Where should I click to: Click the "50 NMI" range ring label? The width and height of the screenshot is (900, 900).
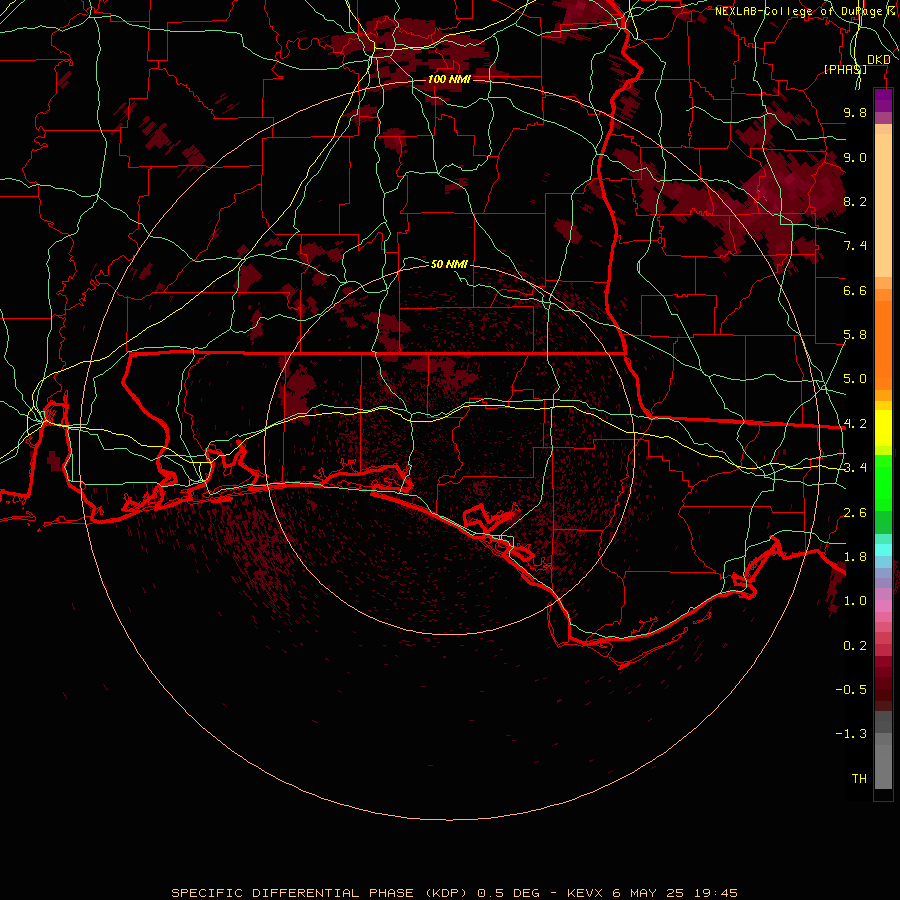tap(449, 264)
